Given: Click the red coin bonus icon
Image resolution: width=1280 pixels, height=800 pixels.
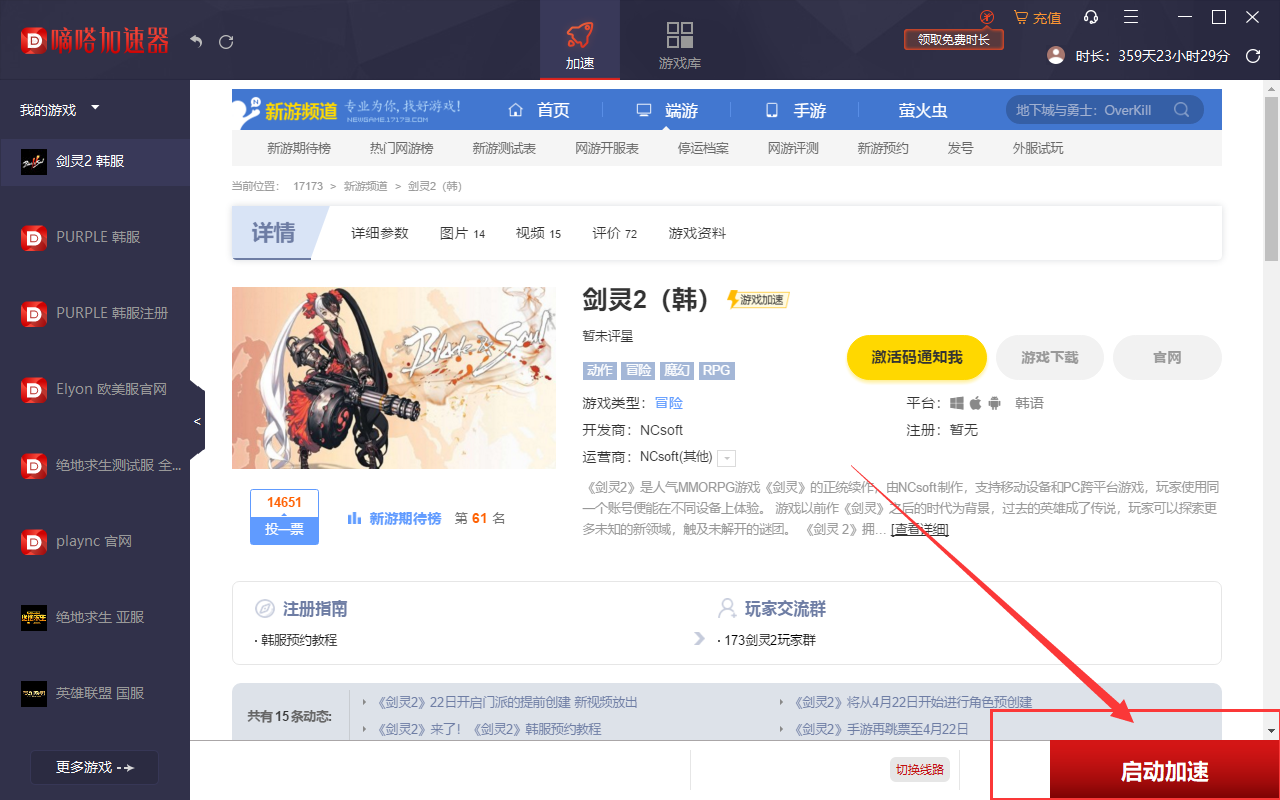Looking at the screenshot, I should (987, 17).
